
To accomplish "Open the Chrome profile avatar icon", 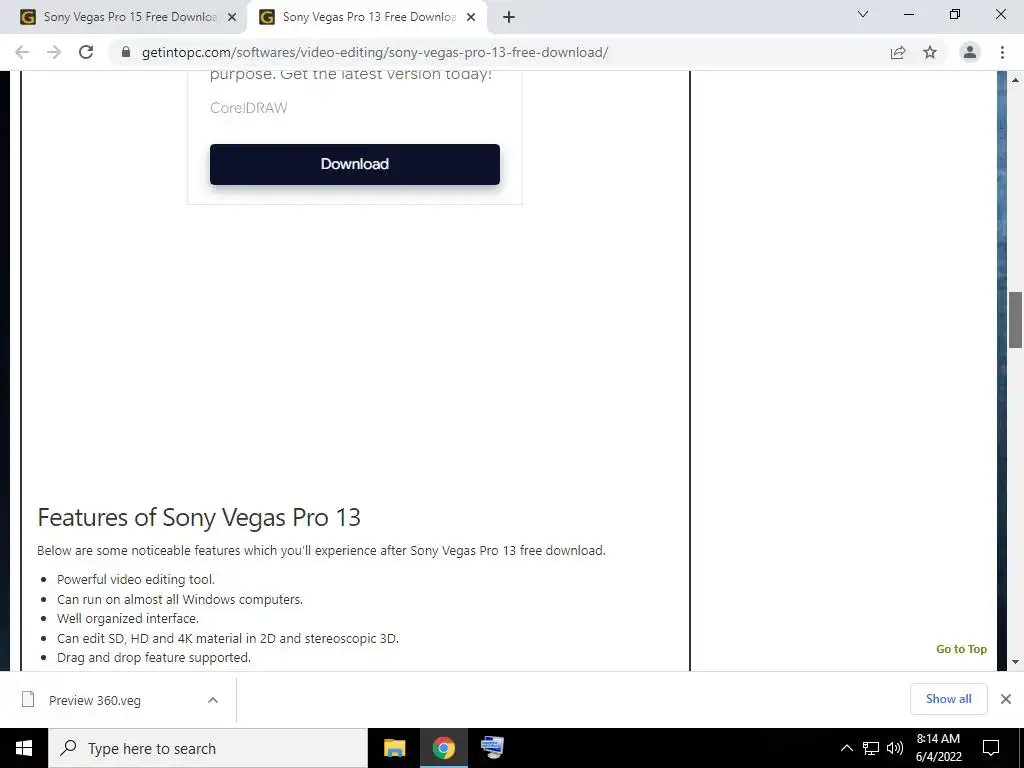I will [x=970, y=52].
